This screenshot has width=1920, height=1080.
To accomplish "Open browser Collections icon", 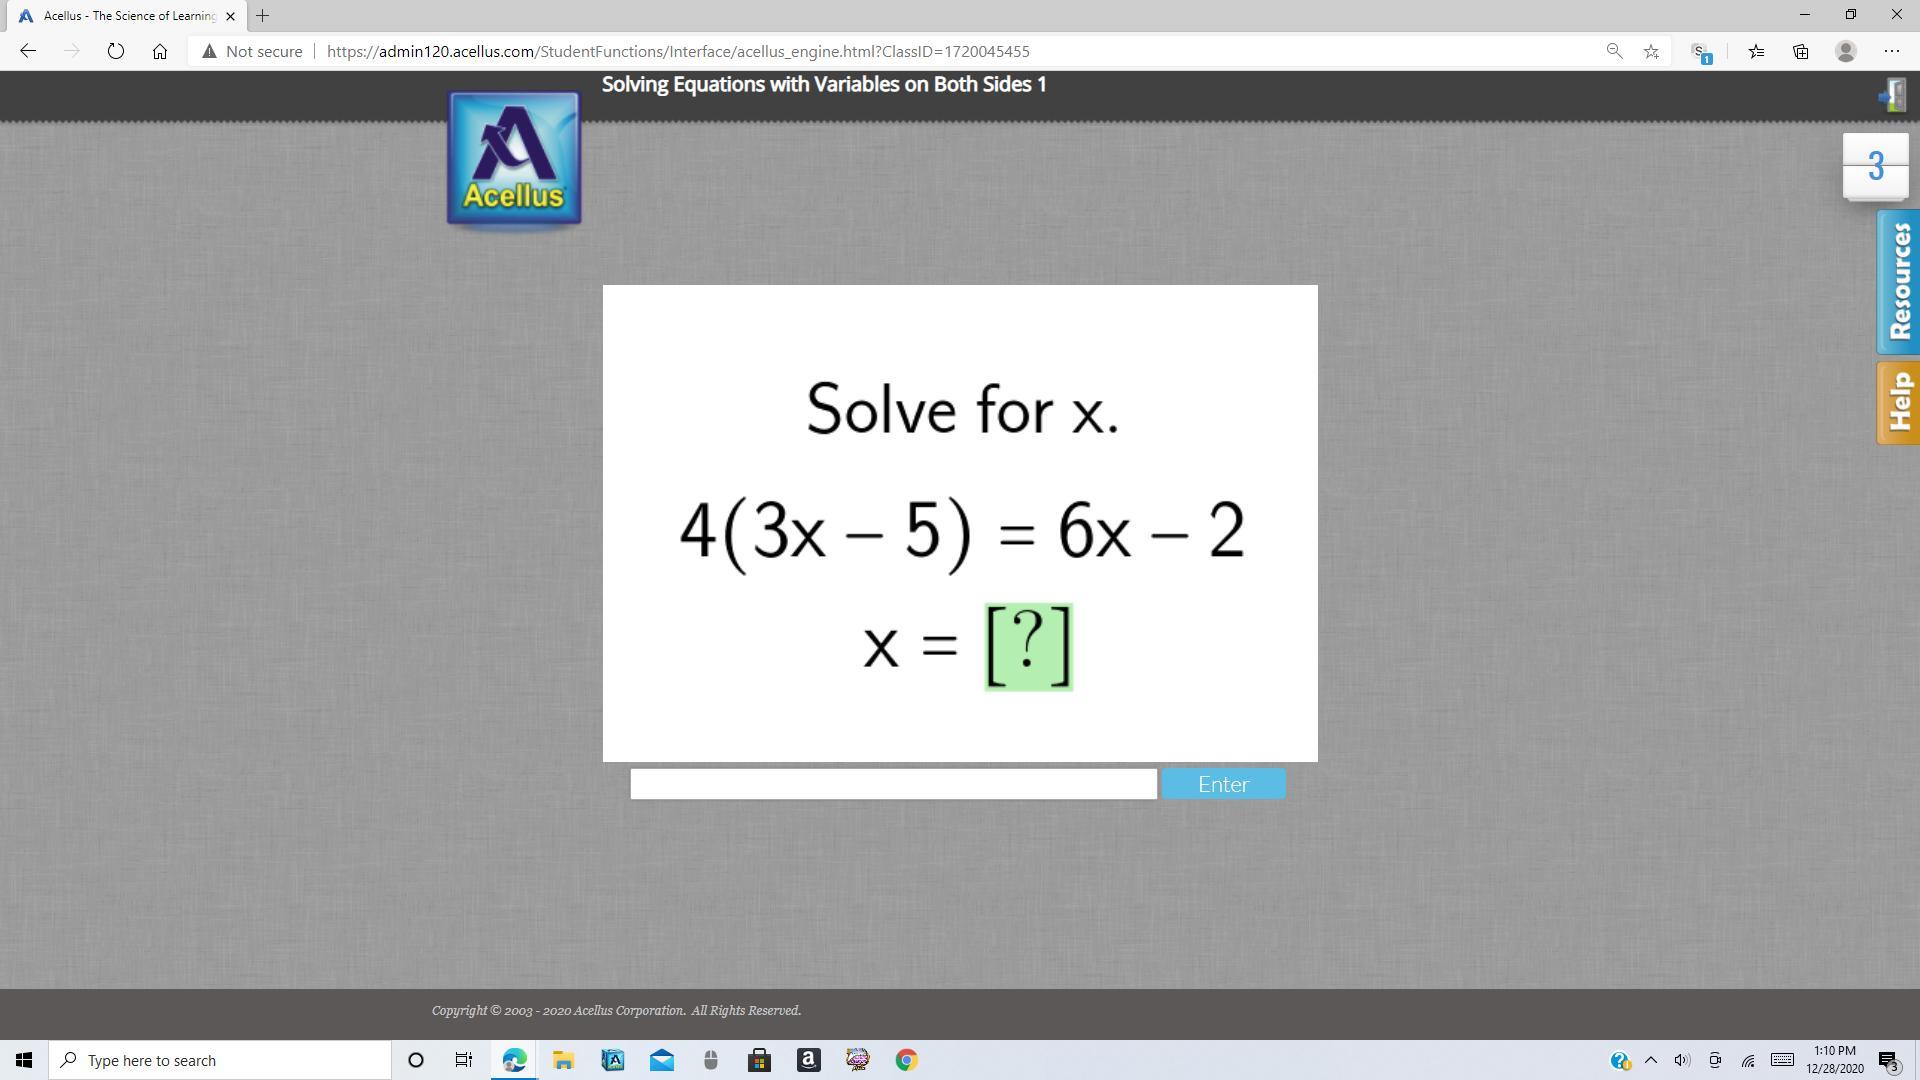I will (1800, 51).
